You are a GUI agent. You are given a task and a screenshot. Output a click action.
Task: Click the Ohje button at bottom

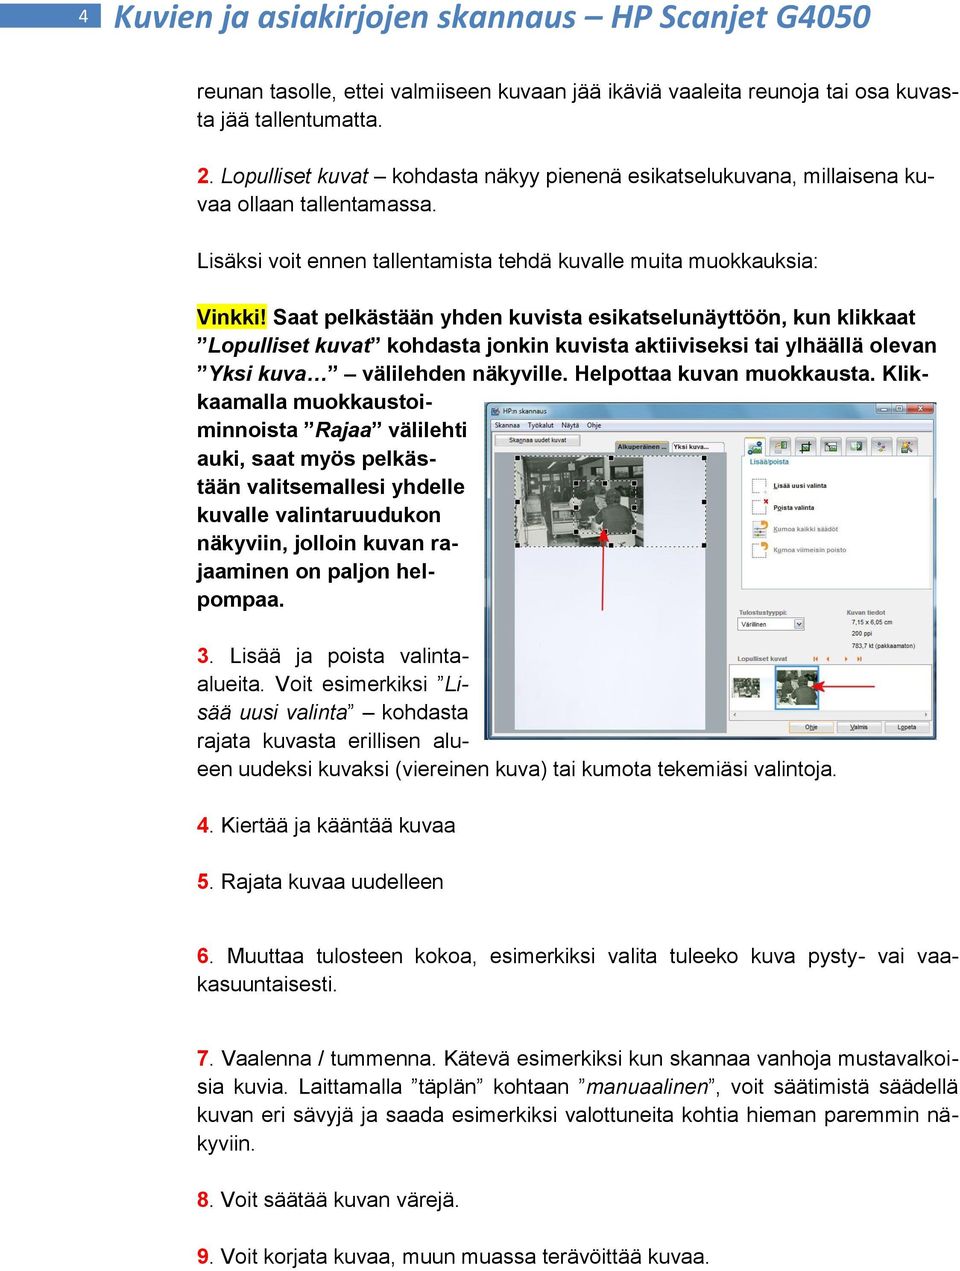point(811,727)
